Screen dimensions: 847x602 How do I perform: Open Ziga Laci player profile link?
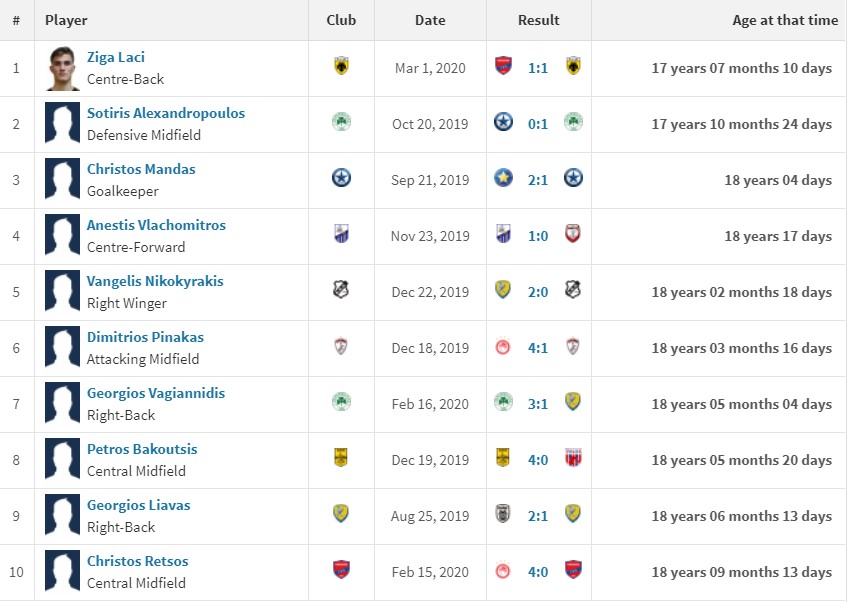pos(116,57)
